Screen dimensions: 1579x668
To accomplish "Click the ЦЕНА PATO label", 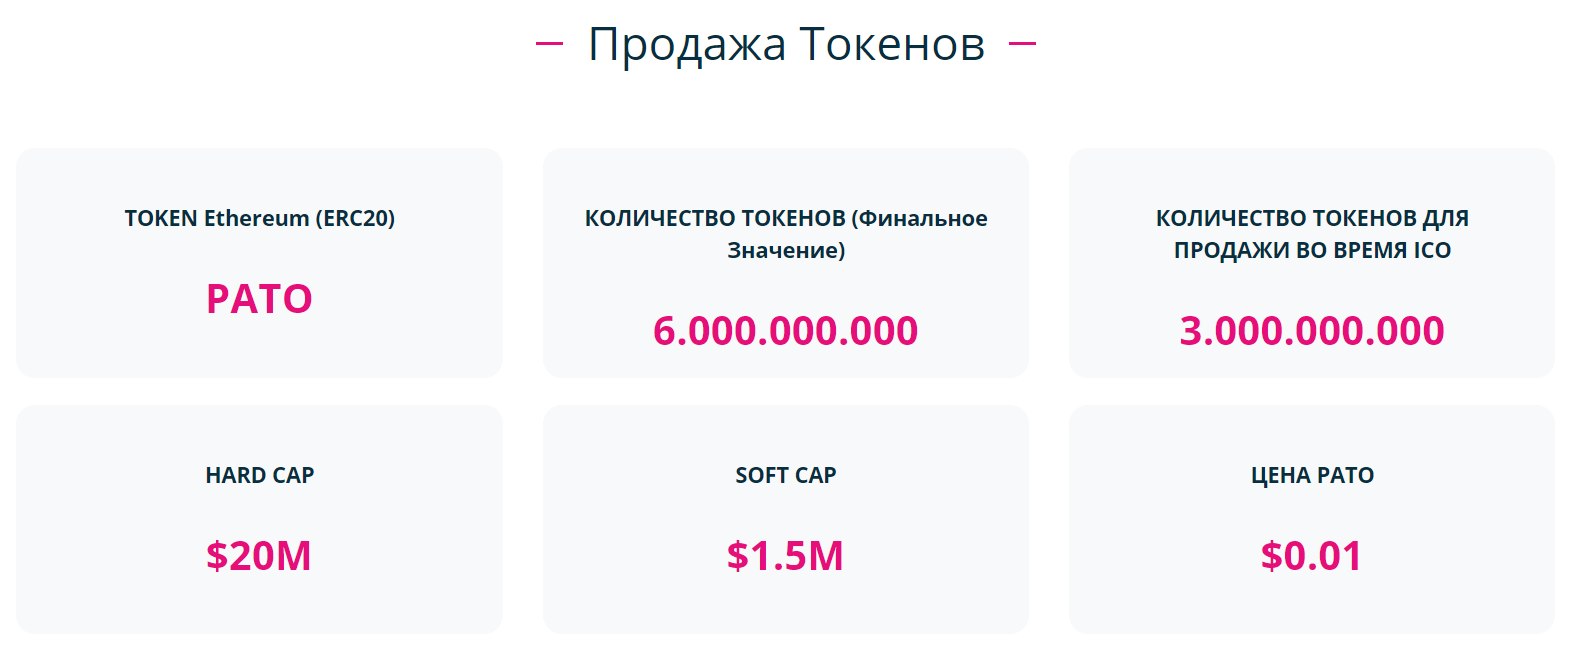I will [1312, 475].
